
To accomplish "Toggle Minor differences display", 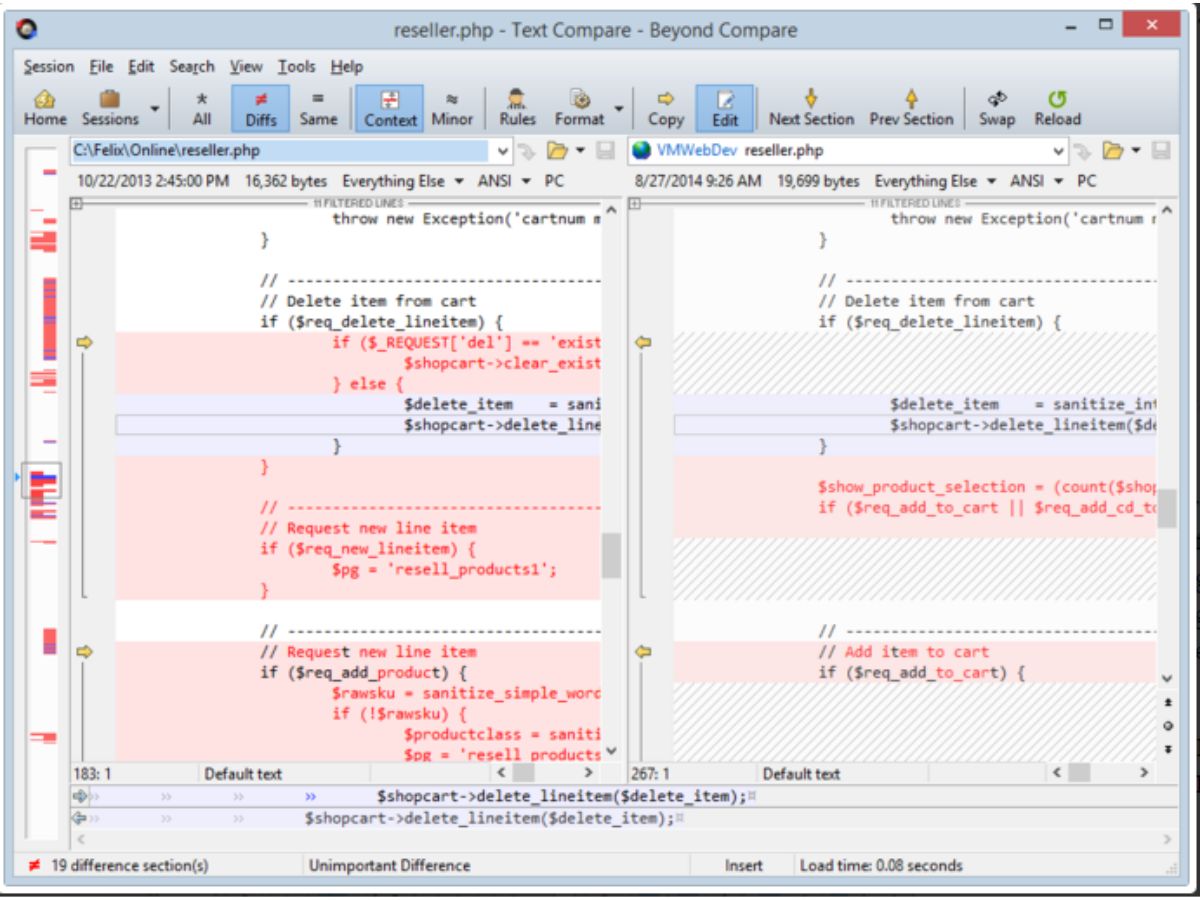I will click(452, 108).
